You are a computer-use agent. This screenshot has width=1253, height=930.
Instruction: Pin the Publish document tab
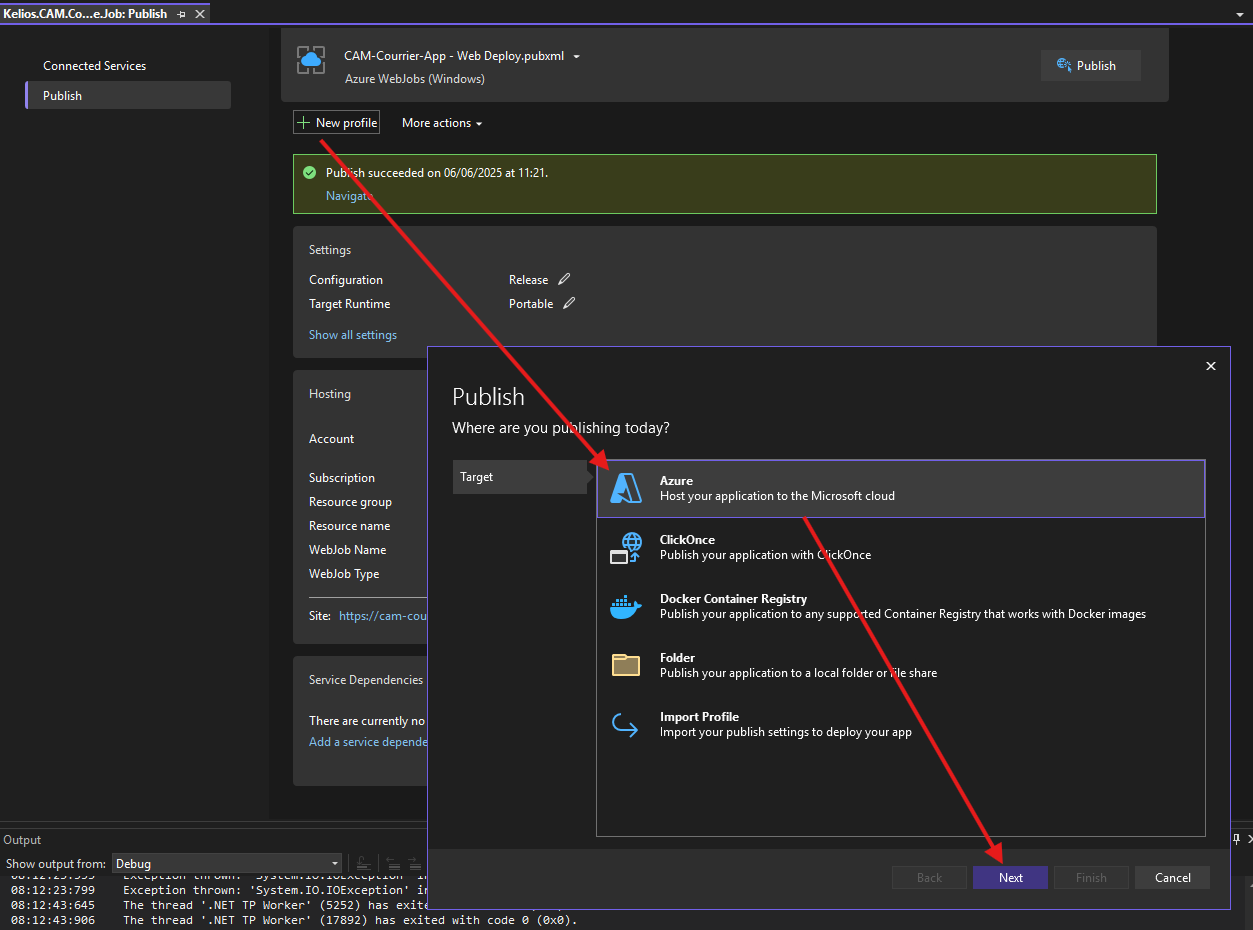(181, 14)
